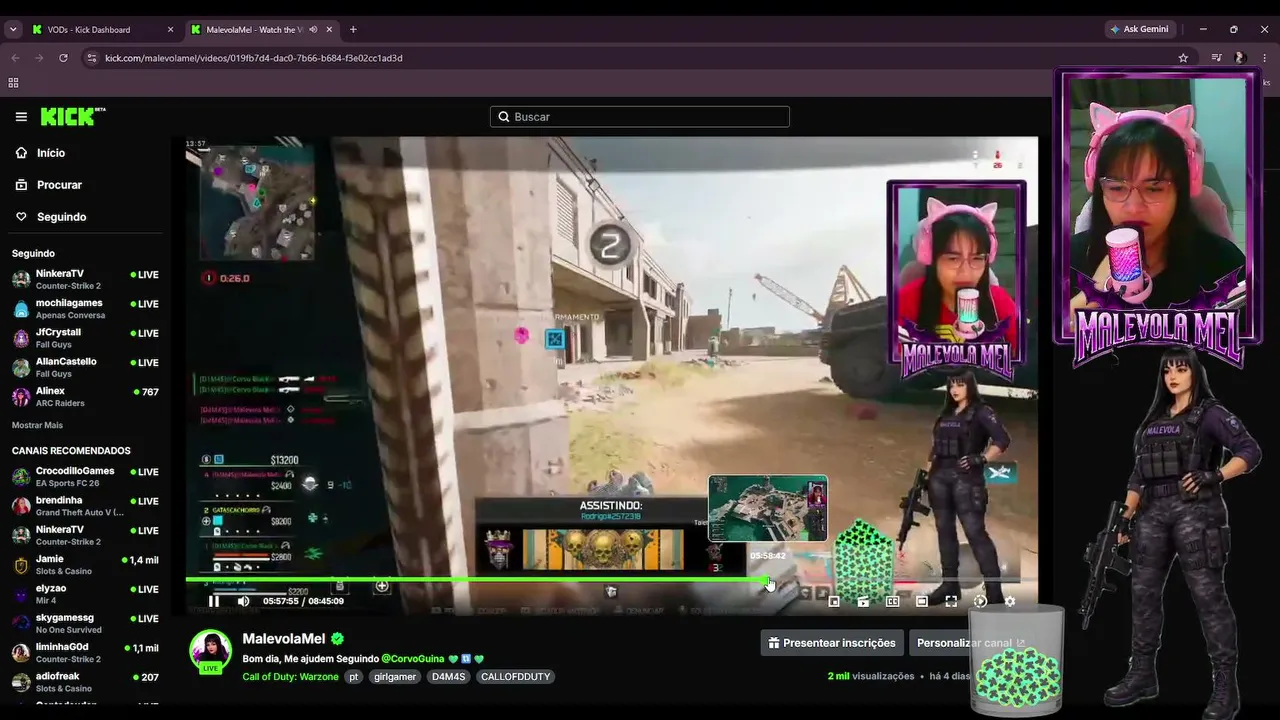The width and height of the screenshot is (1280, 720).
Task: Select the MalevolaMel browser tab
Action: [x=262, y=30]
